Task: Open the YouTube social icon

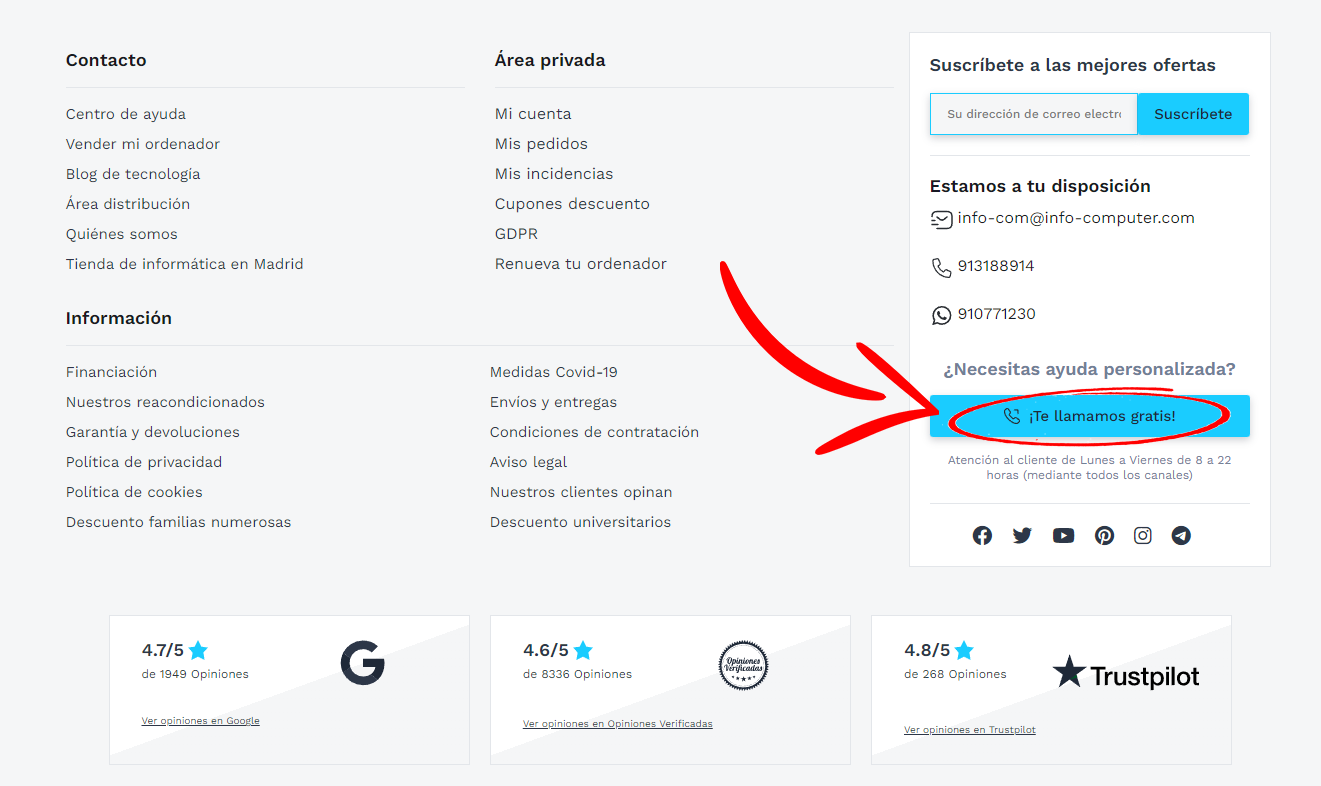Action: coord(1063,536)
